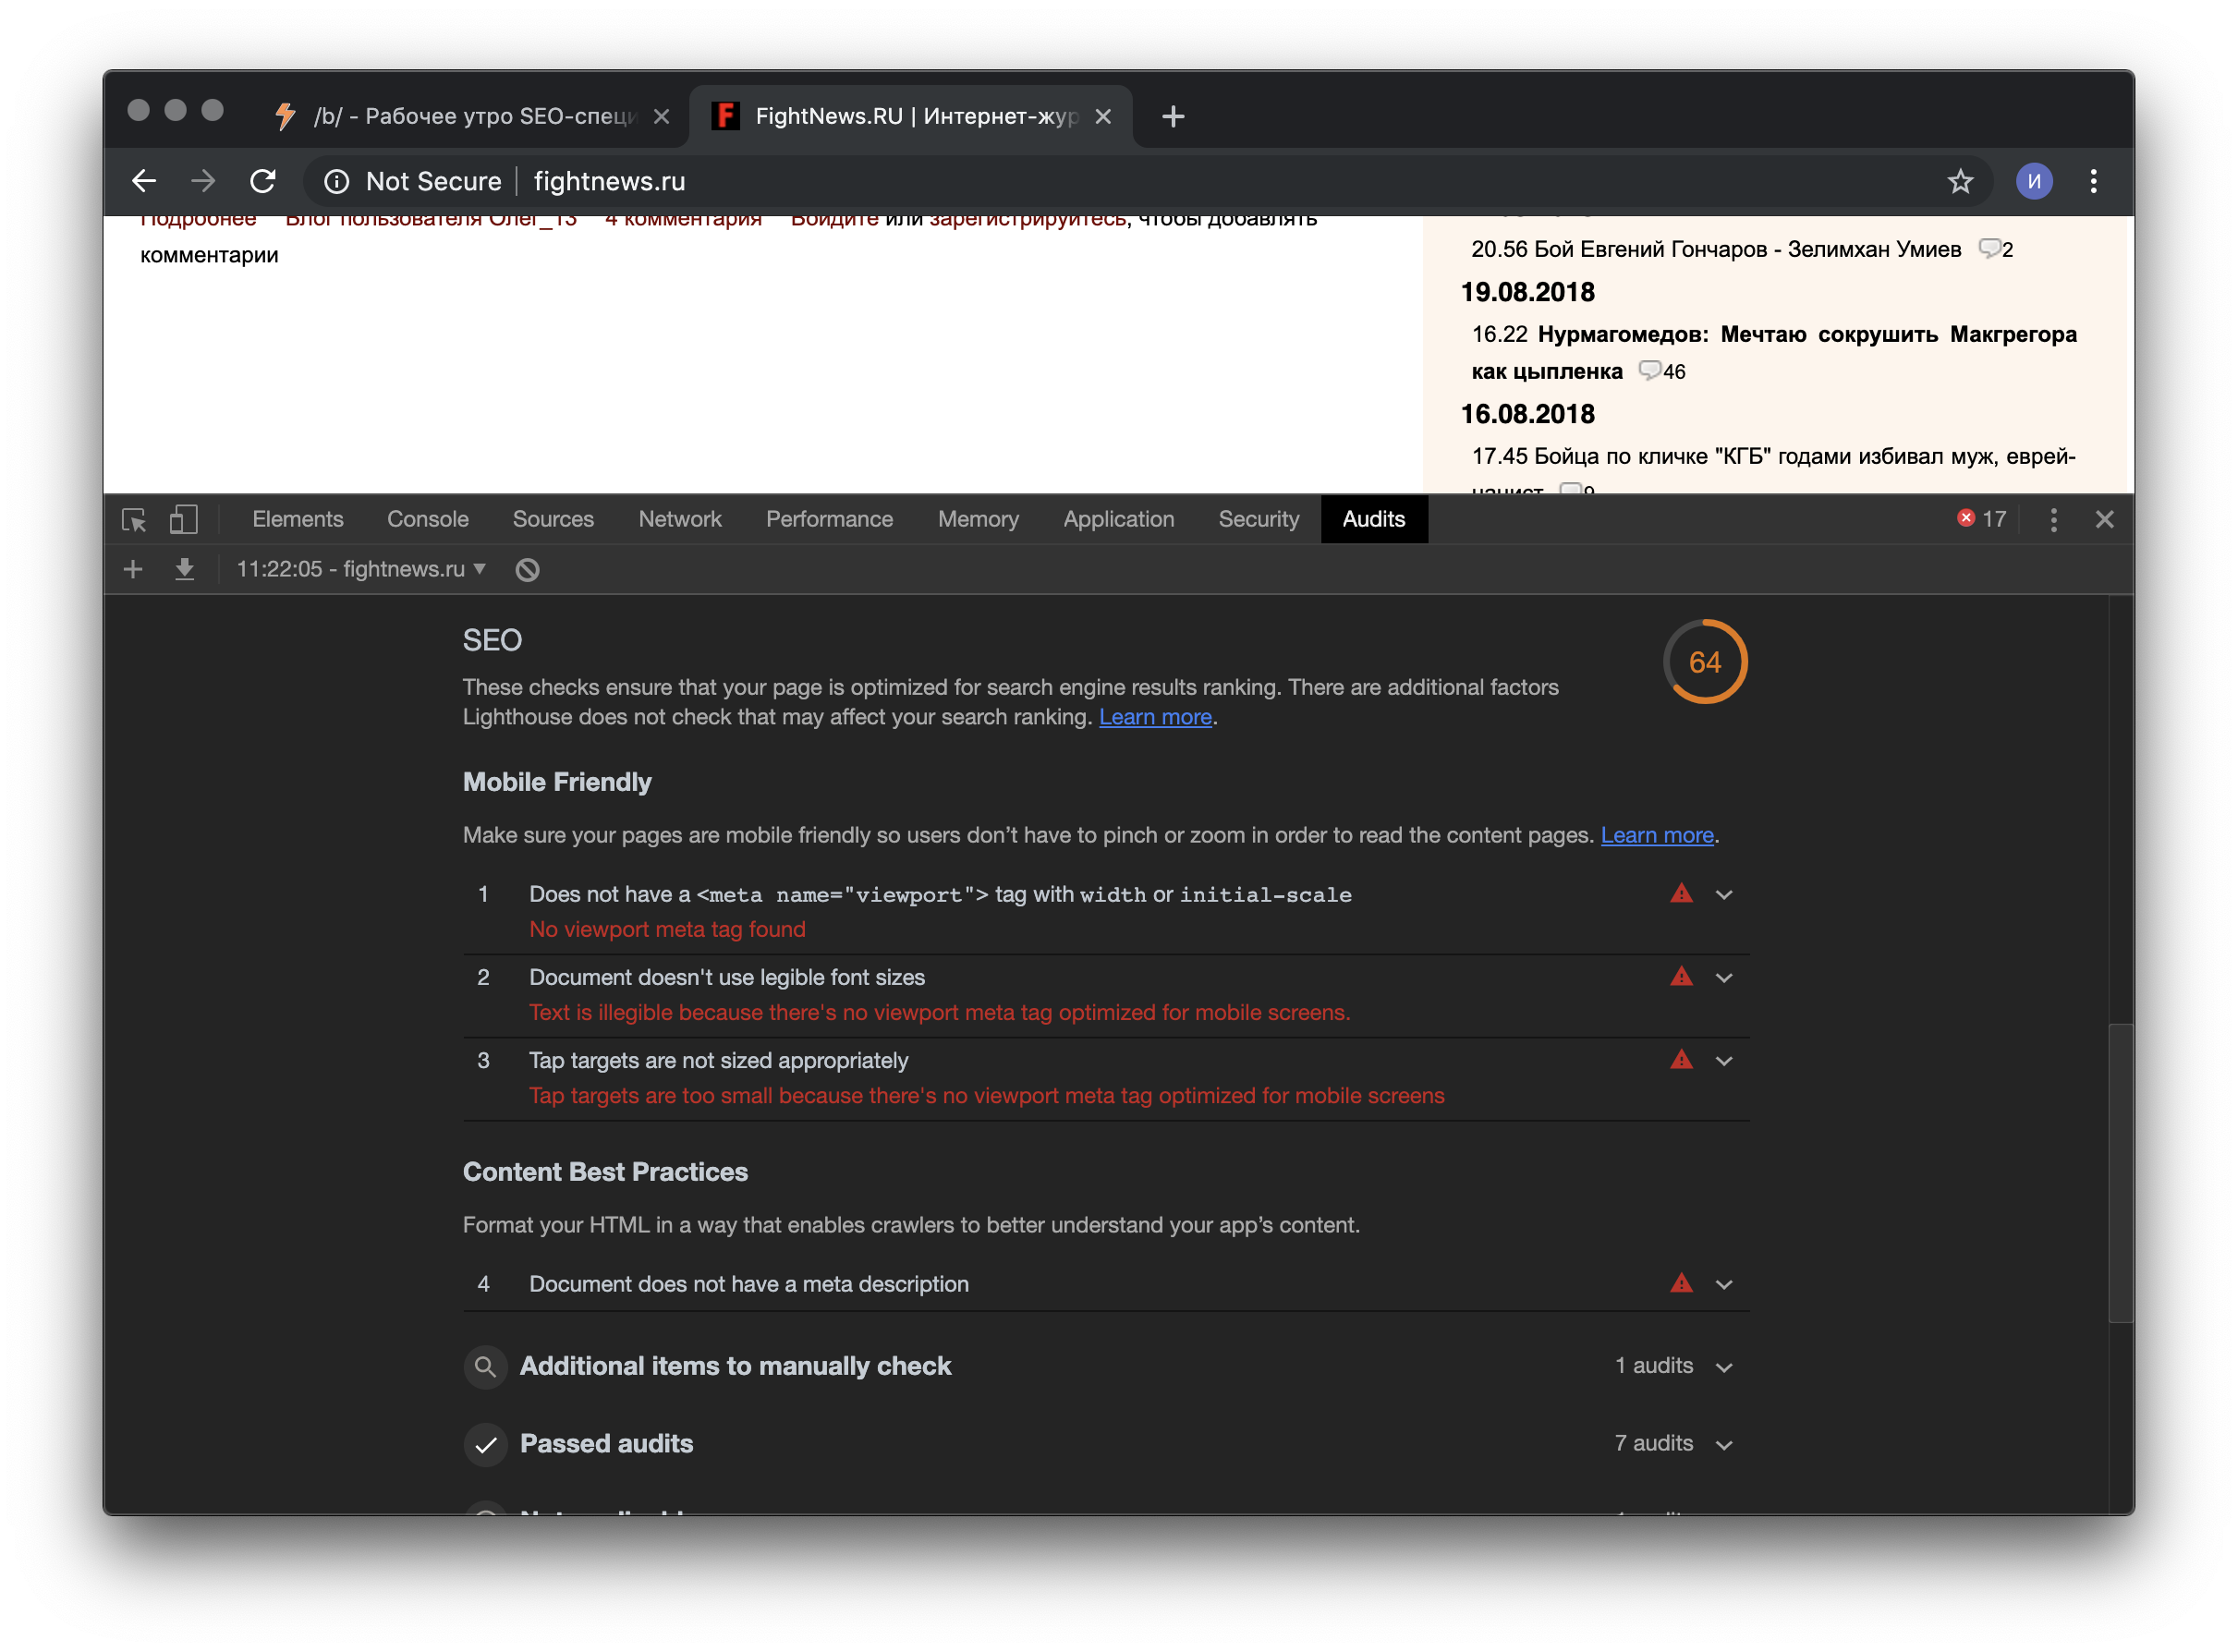Click the clear all audits icon
Image resolution: width=2238 pixels, height=1652 pixels.
[527, 570]
